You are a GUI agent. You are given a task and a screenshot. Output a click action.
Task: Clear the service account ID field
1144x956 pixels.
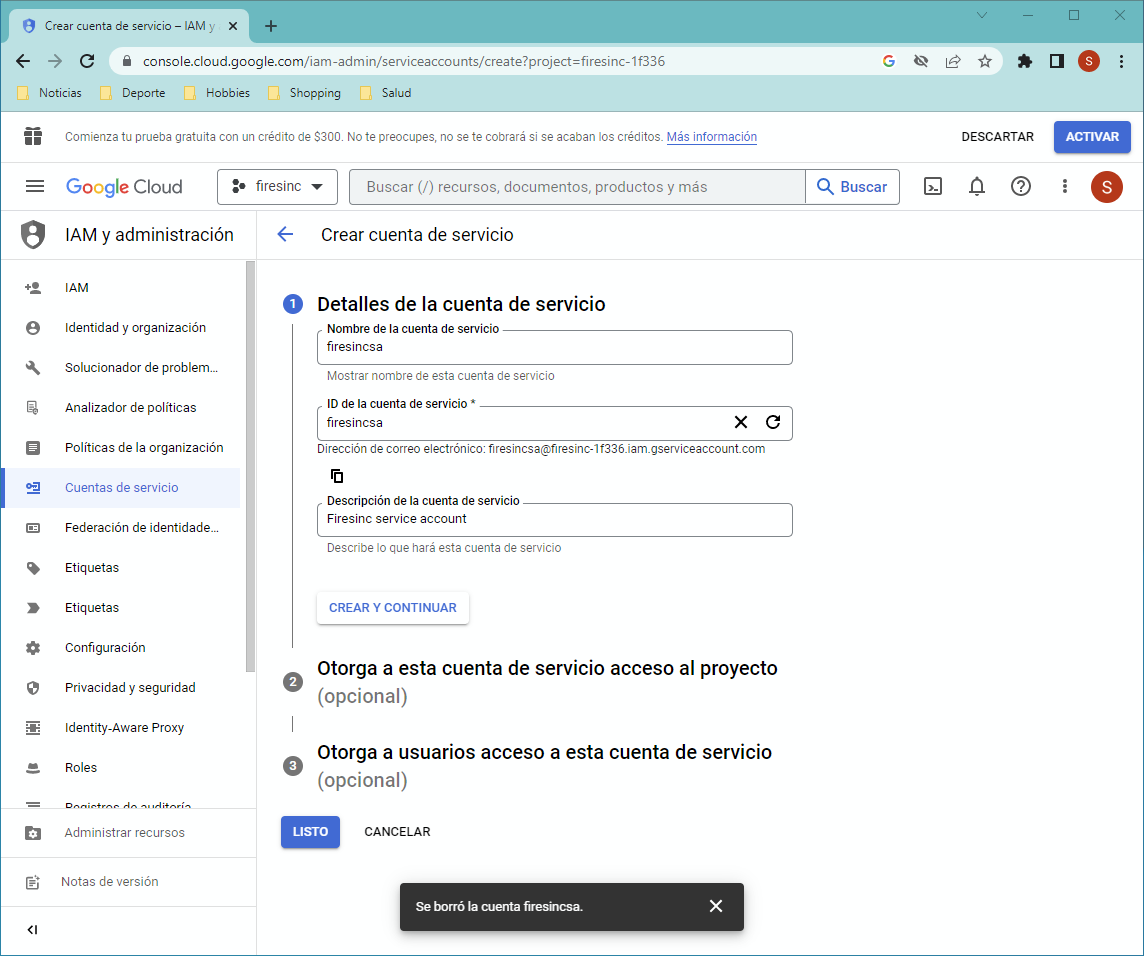pos(741,423)
